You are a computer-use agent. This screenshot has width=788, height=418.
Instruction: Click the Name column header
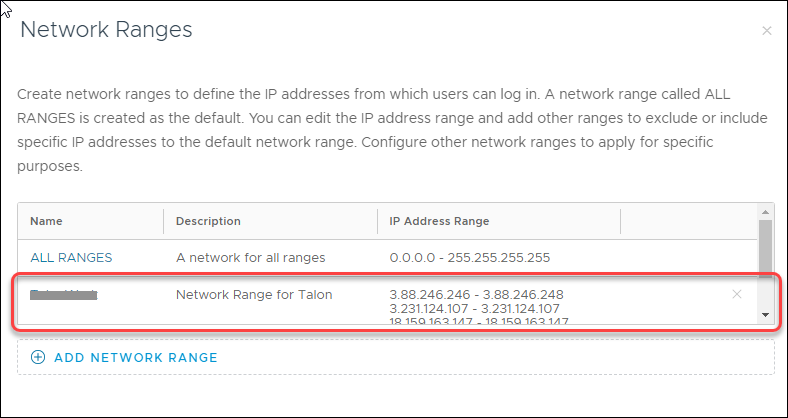(x=46, y=221)
